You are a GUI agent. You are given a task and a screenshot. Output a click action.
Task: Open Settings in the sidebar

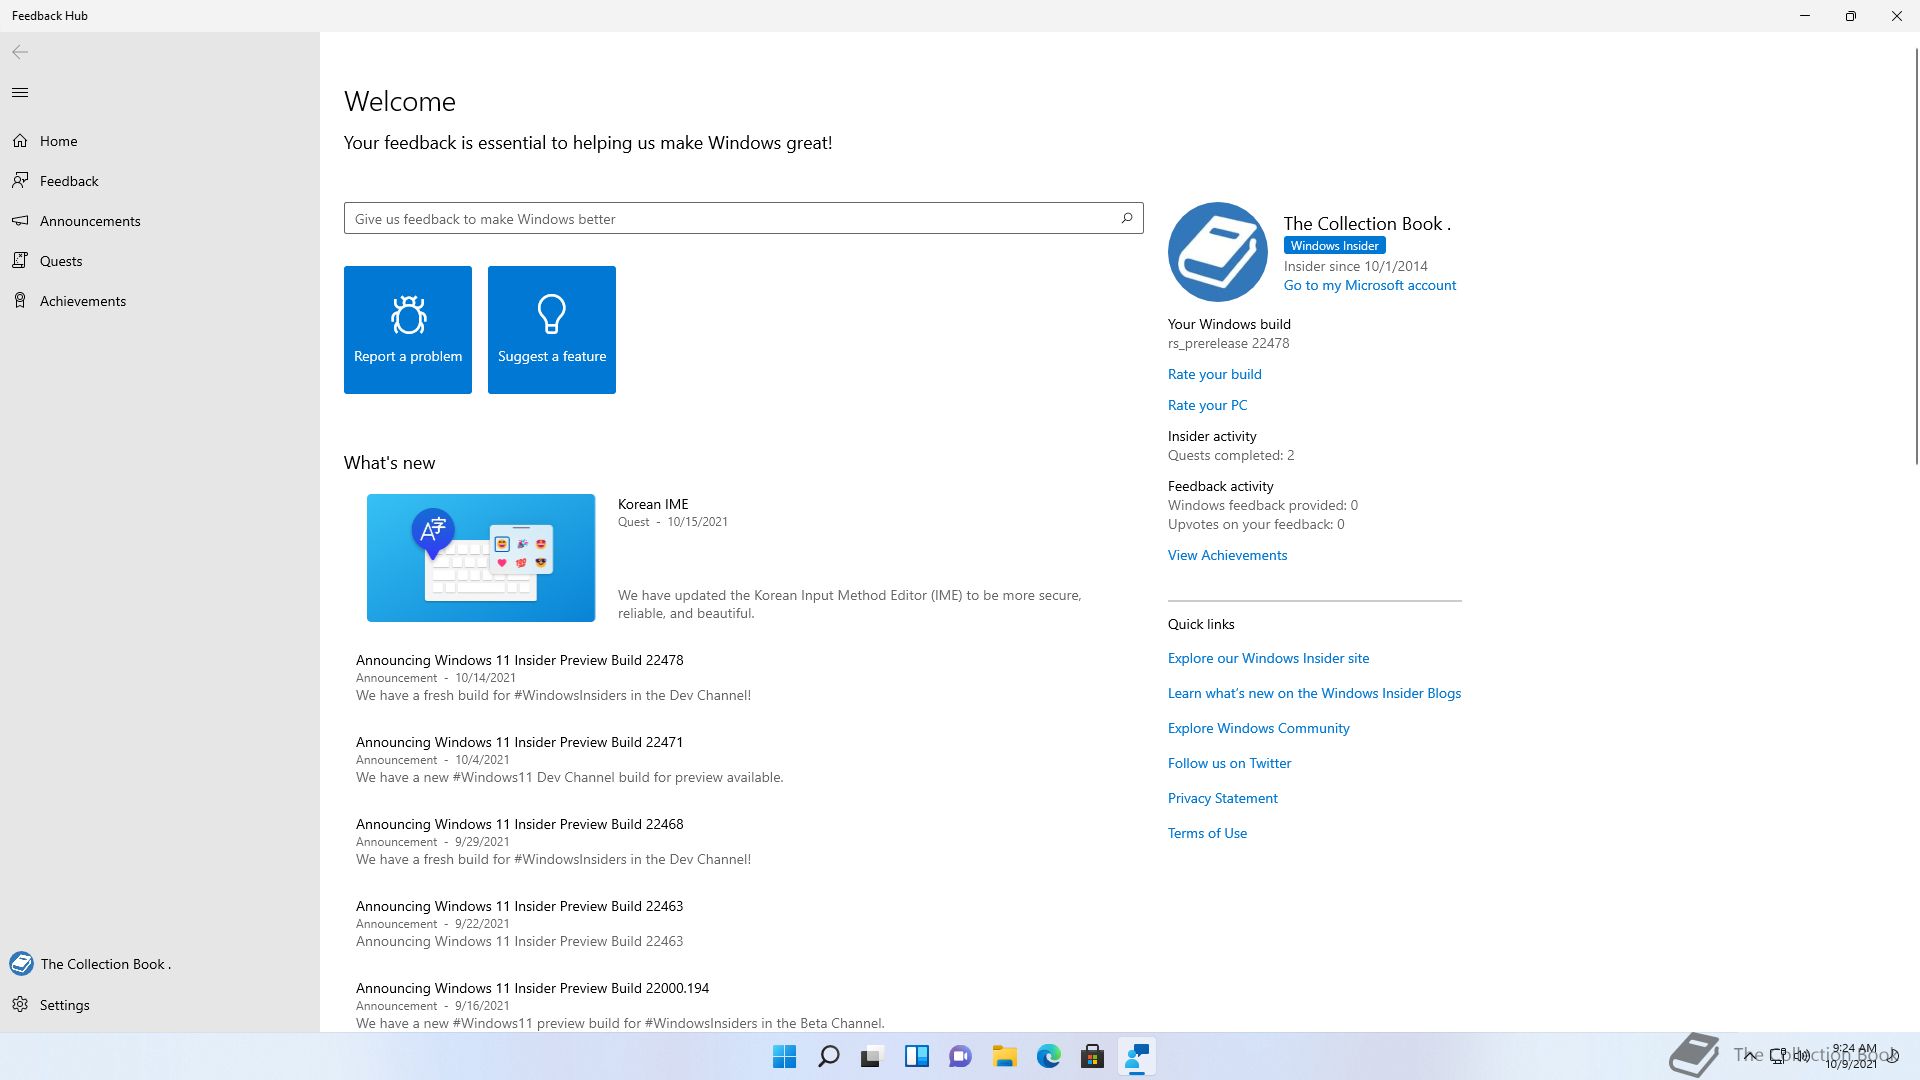(160, 1005)
